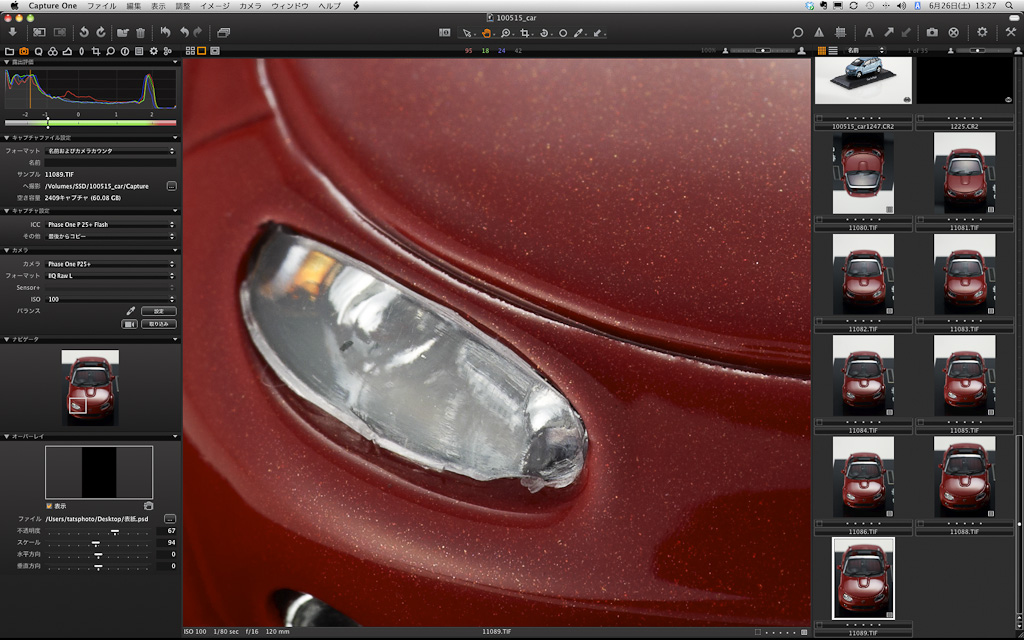Switch browser to grid thumbnail view

(821, 50)
